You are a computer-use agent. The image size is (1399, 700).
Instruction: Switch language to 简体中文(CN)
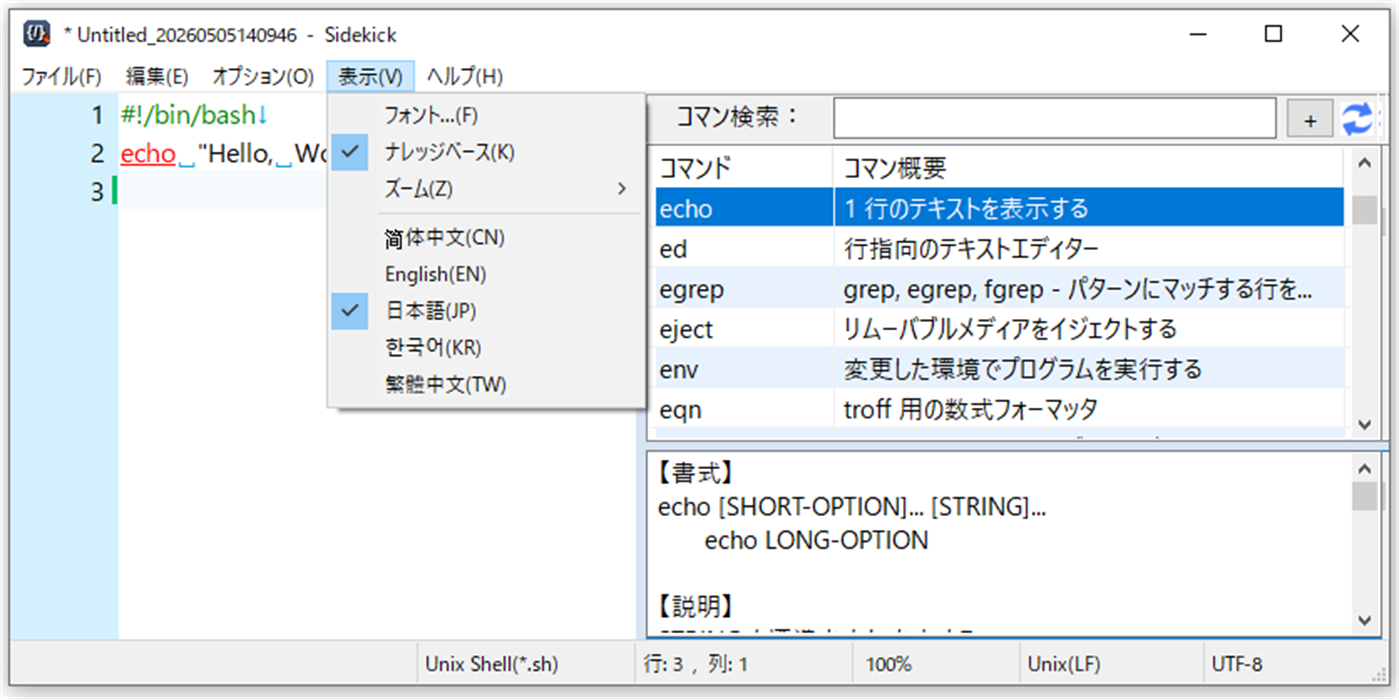point(486,238)
